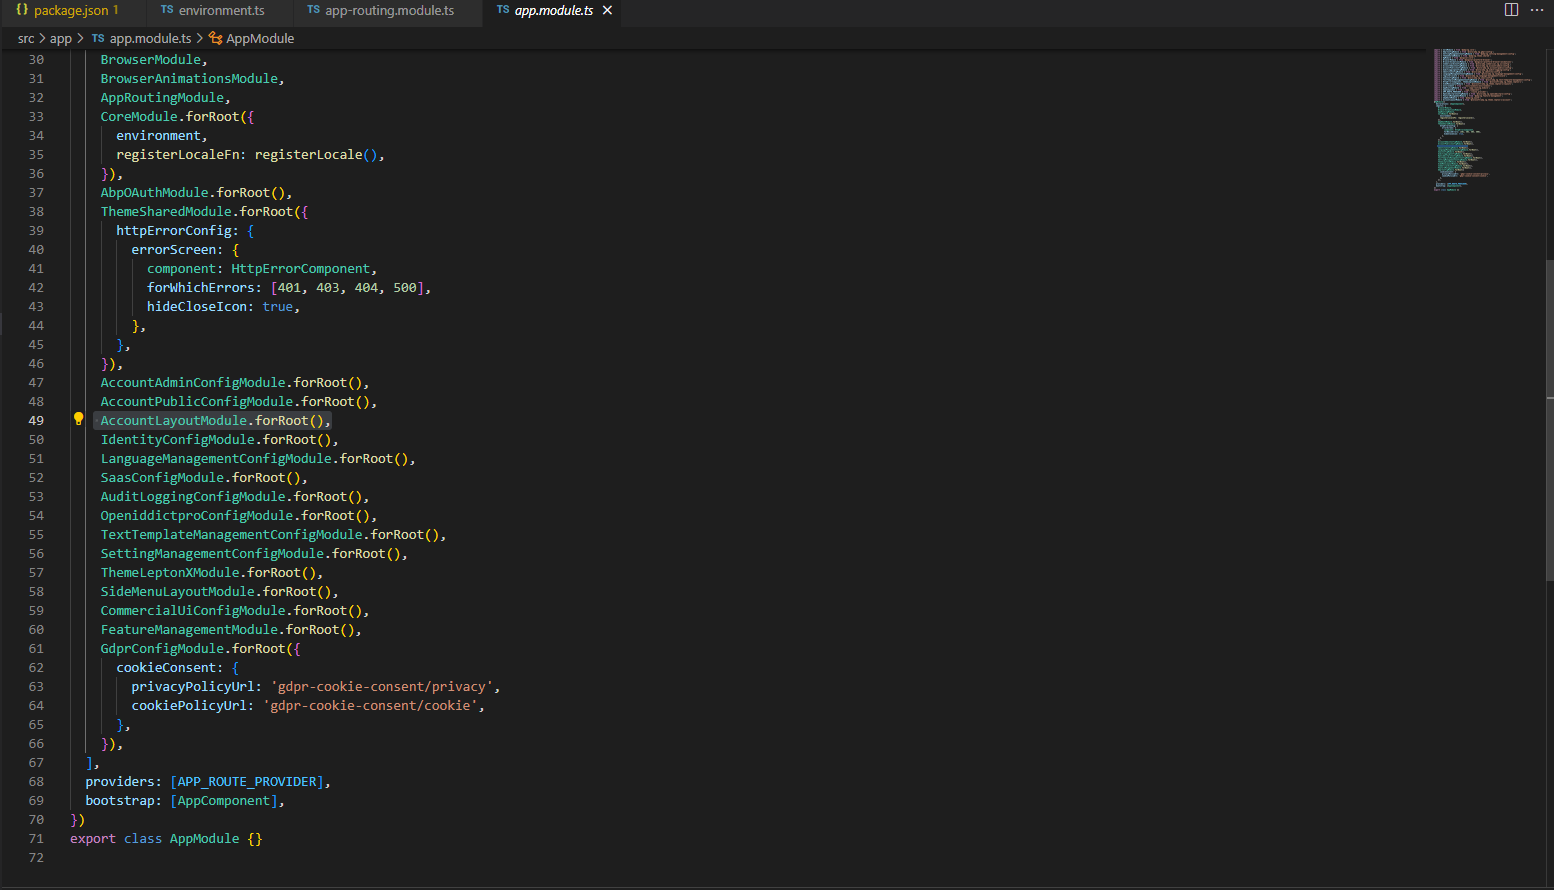Click the GdprConfigModule identifier
This screenshot has height=890, width=1554.
(x=162, y=648)
